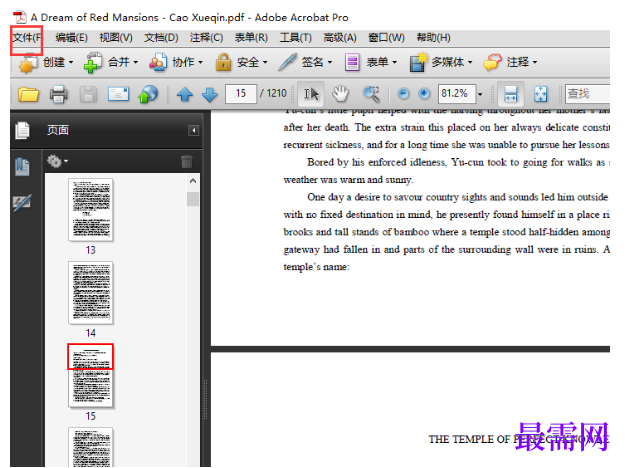This screenshot has width=627, height=468.
Task: Click the delete pages trash icon
Action: [186, 161]
